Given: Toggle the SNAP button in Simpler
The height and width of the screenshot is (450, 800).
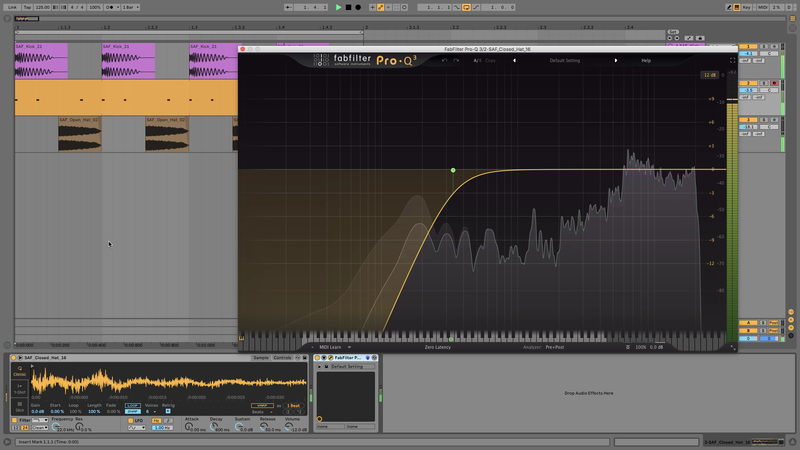Looking at the screenshot, I should pyautogui.click(x=133, y=411).
